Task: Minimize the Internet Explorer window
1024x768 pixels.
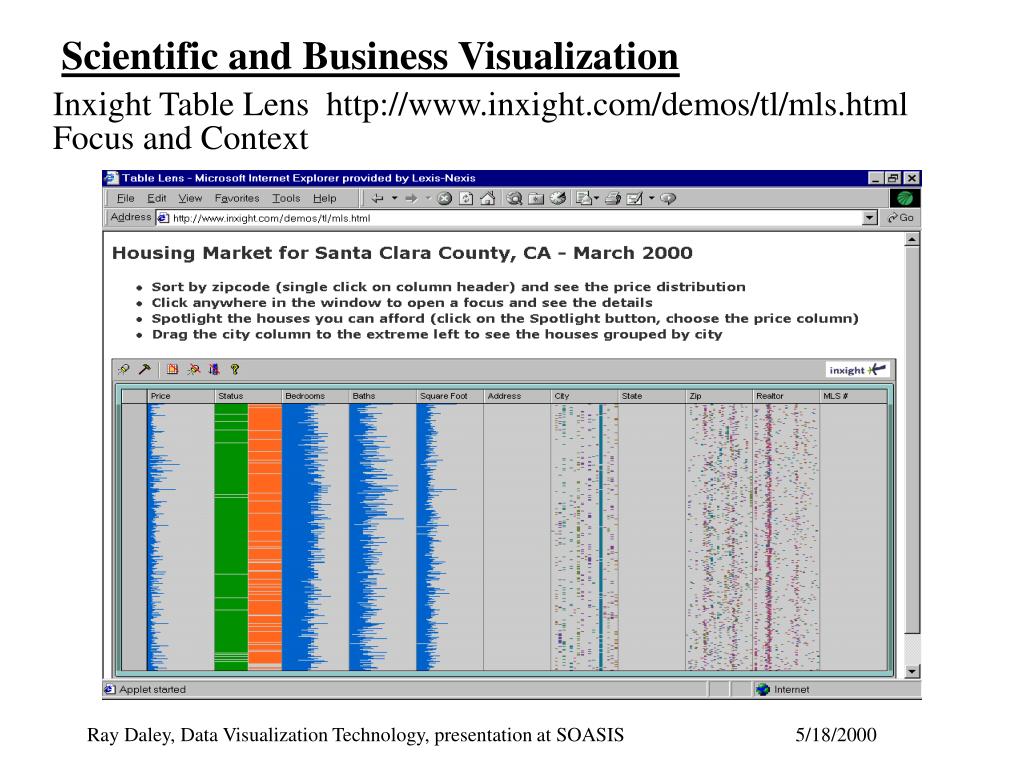Action: (877, 178)
